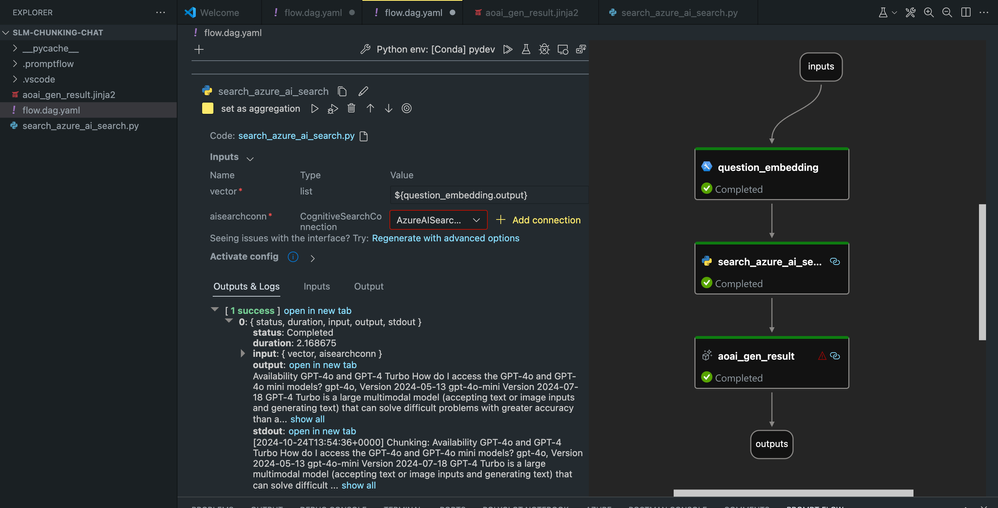
Task: Debug the node with the play-bug icon
Action: click(333, 109)
